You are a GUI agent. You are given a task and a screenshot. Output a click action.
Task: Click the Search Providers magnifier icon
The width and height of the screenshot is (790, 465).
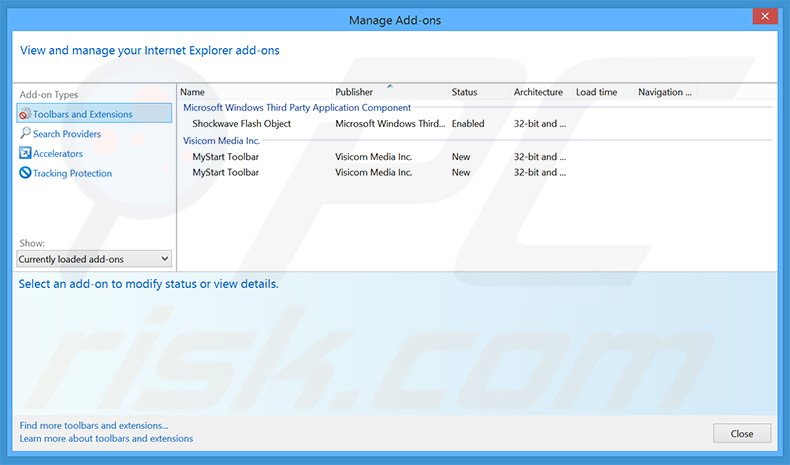[x=25, y=133]
